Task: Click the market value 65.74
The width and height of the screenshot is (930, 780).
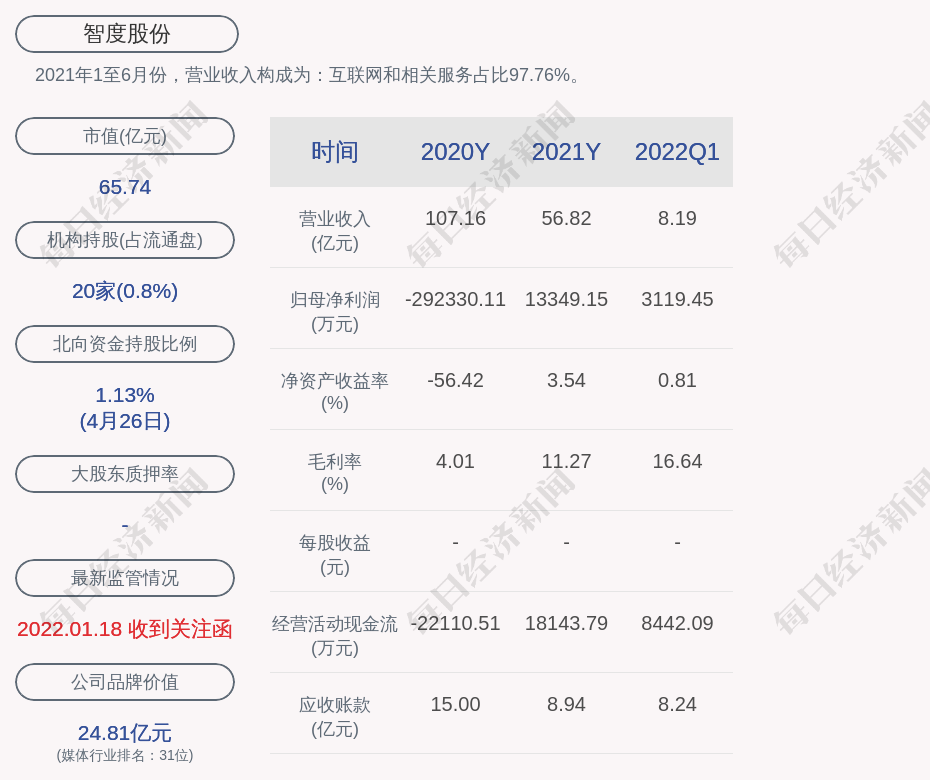Action: (x=125, y=187)
